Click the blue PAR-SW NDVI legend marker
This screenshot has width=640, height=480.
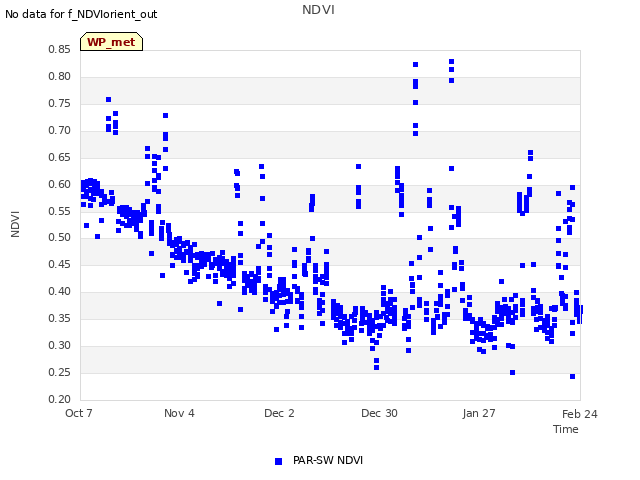point(278,461)
